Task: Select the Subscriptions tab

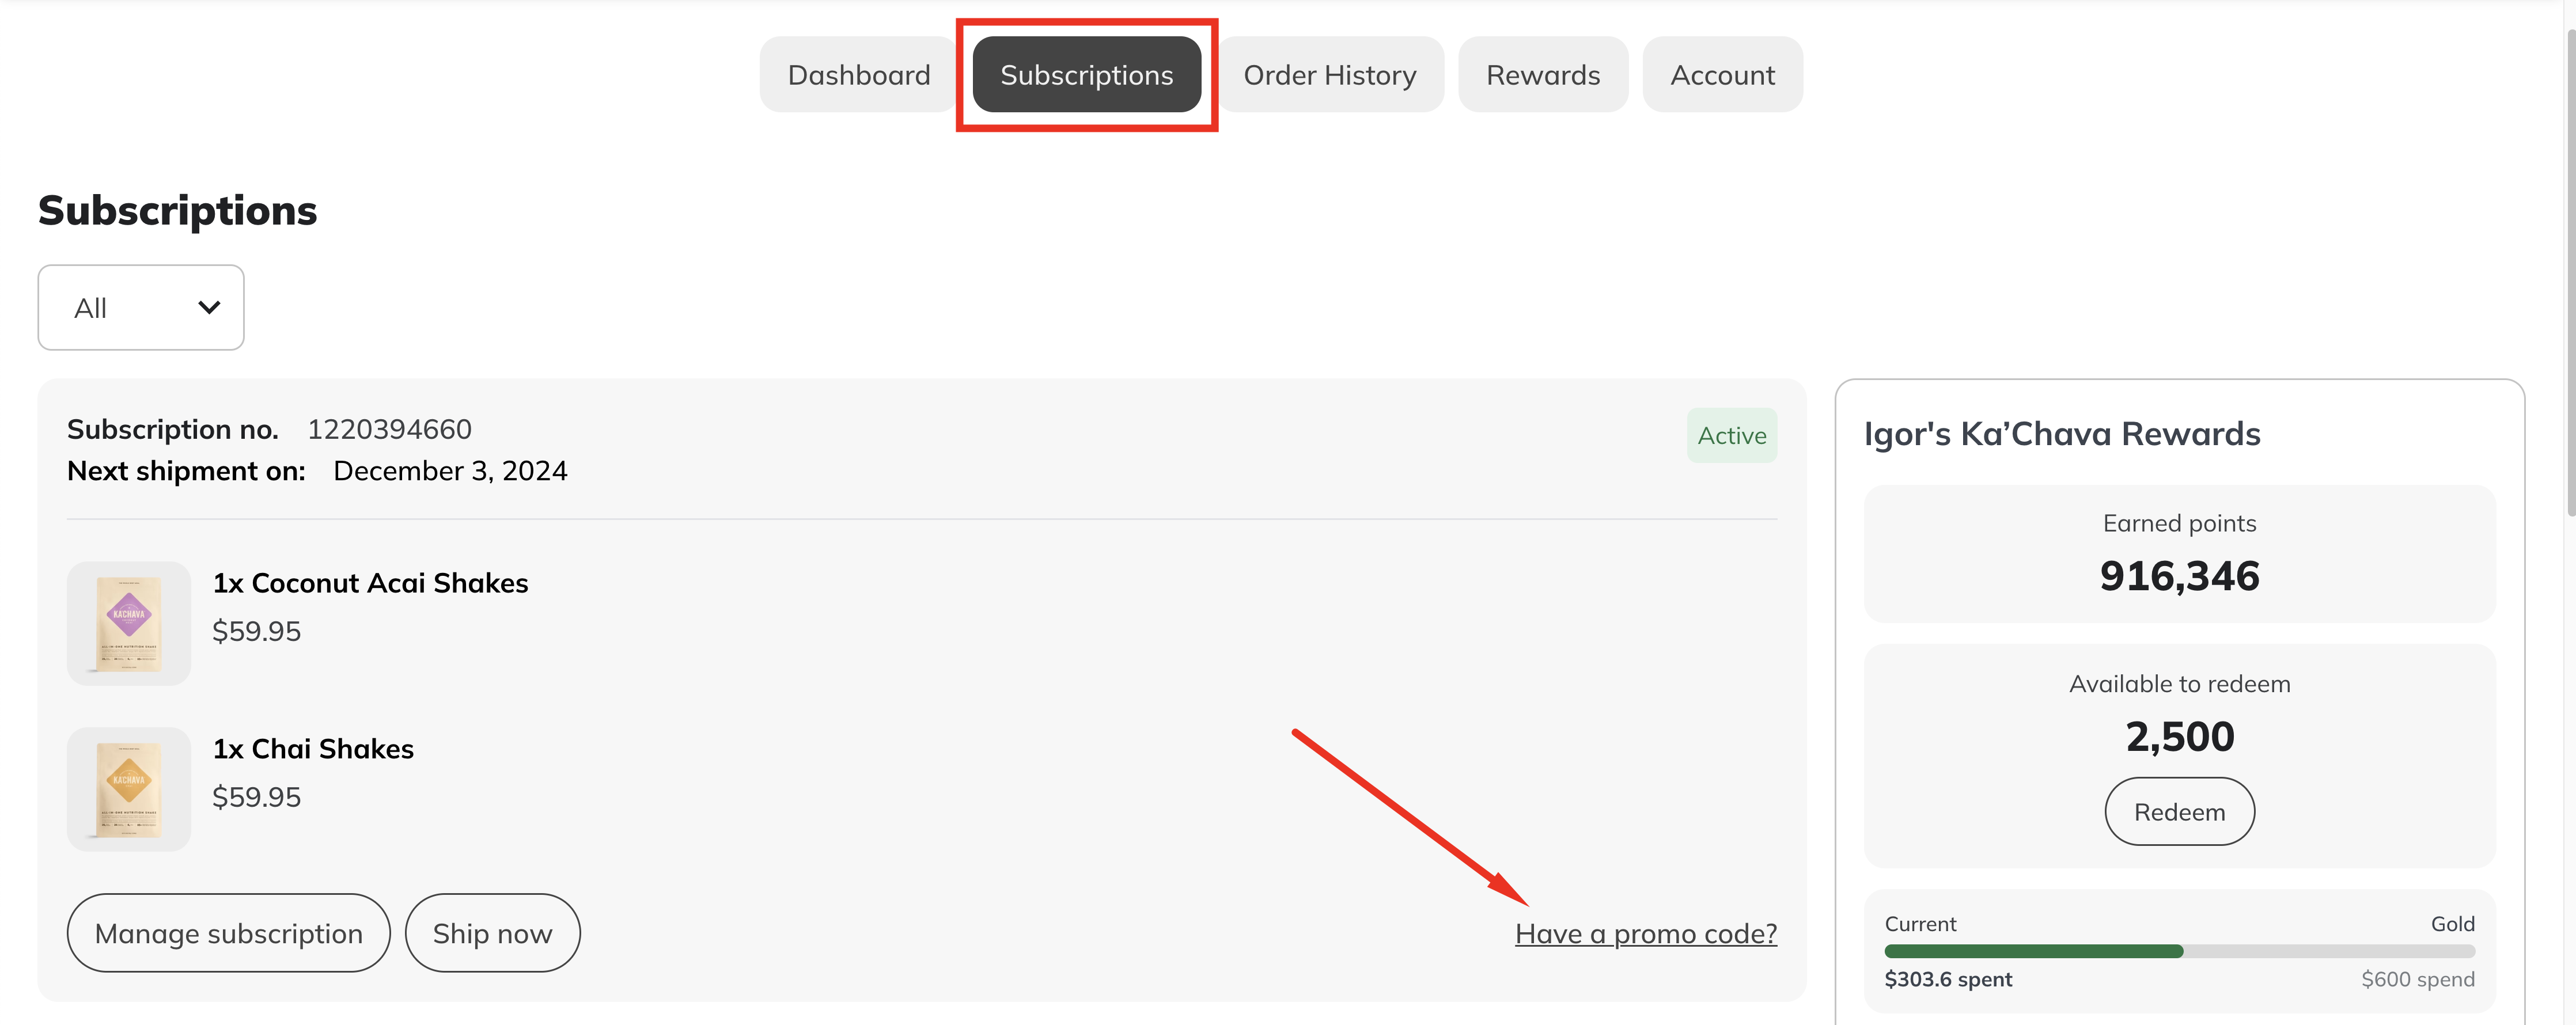Action: pyautogui.click(x=1086, y=75)
